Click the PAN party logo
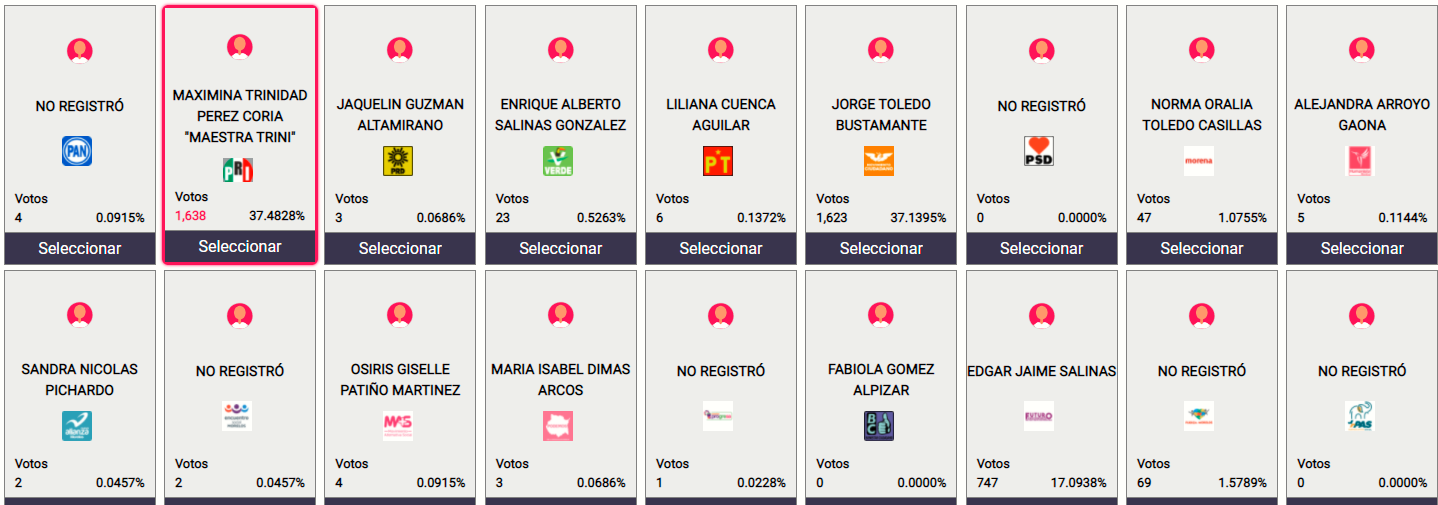Viewport: 1438px width, 505px height. (x=78, y=151)
